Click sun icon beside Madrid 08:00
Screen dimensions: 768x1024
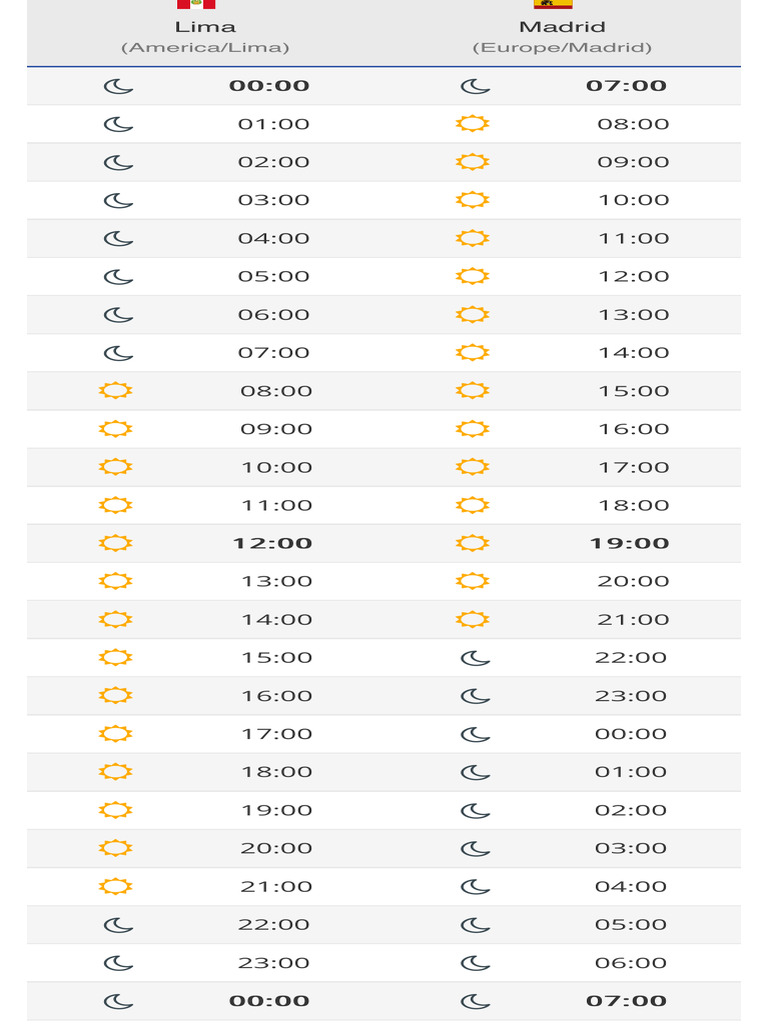tap(472, 123)
